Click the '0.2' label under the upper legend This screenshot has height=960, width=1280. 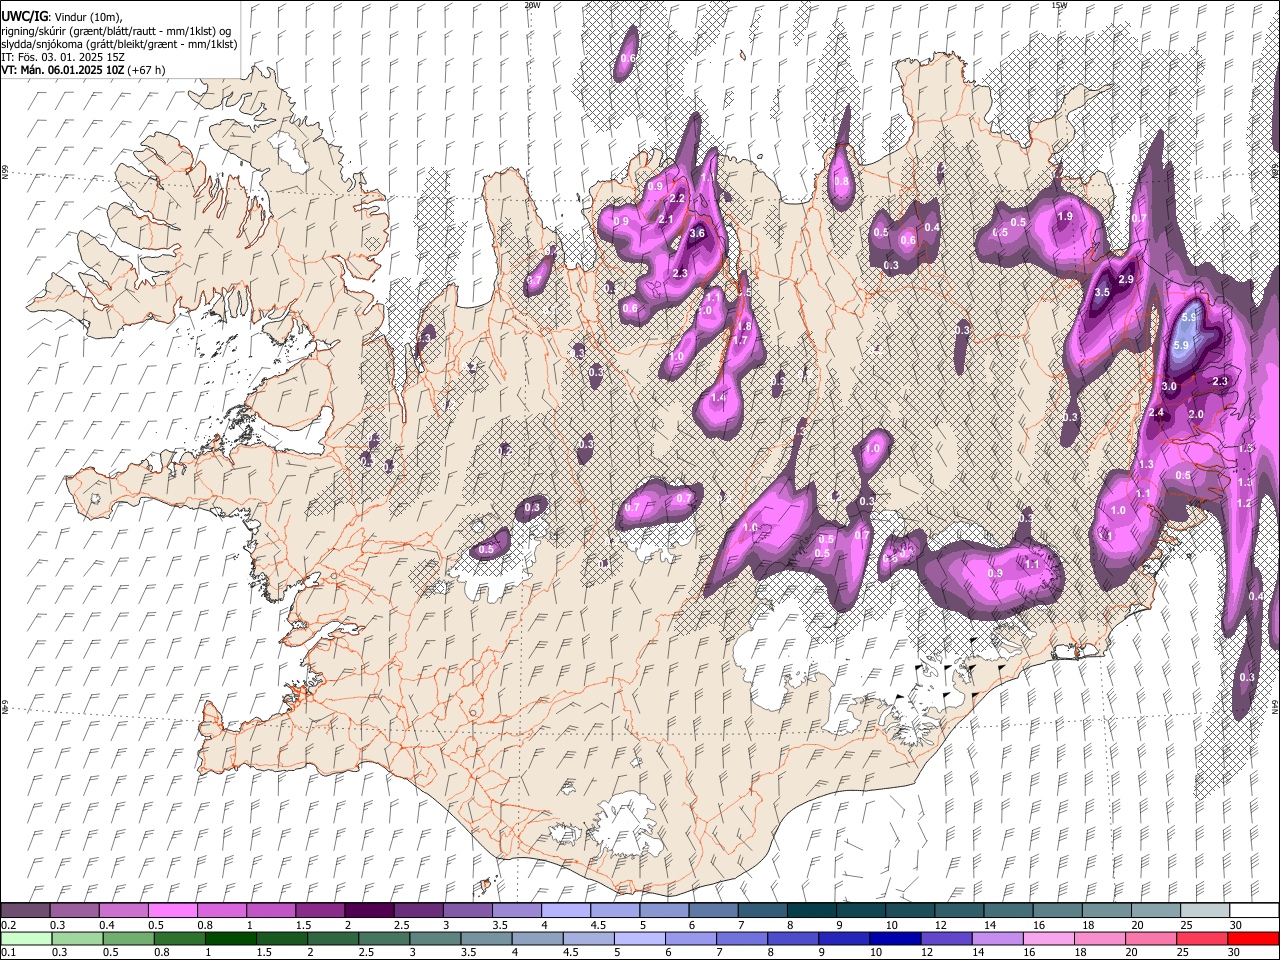point(8,925)
